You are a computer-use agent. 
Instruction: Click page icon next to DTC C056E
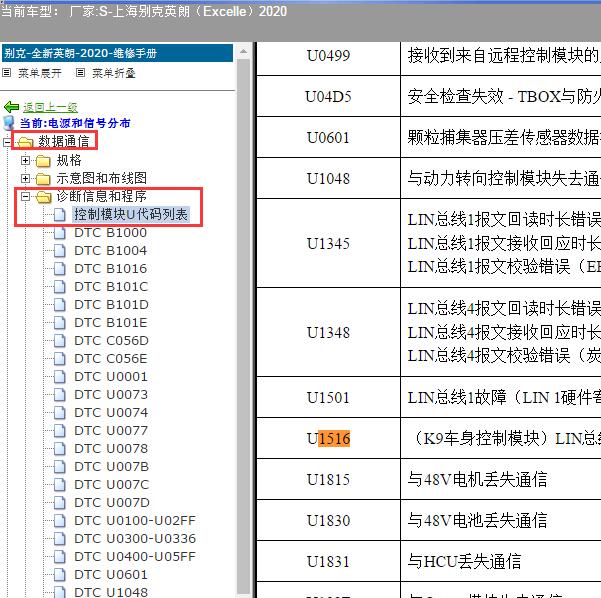[59, 359]
